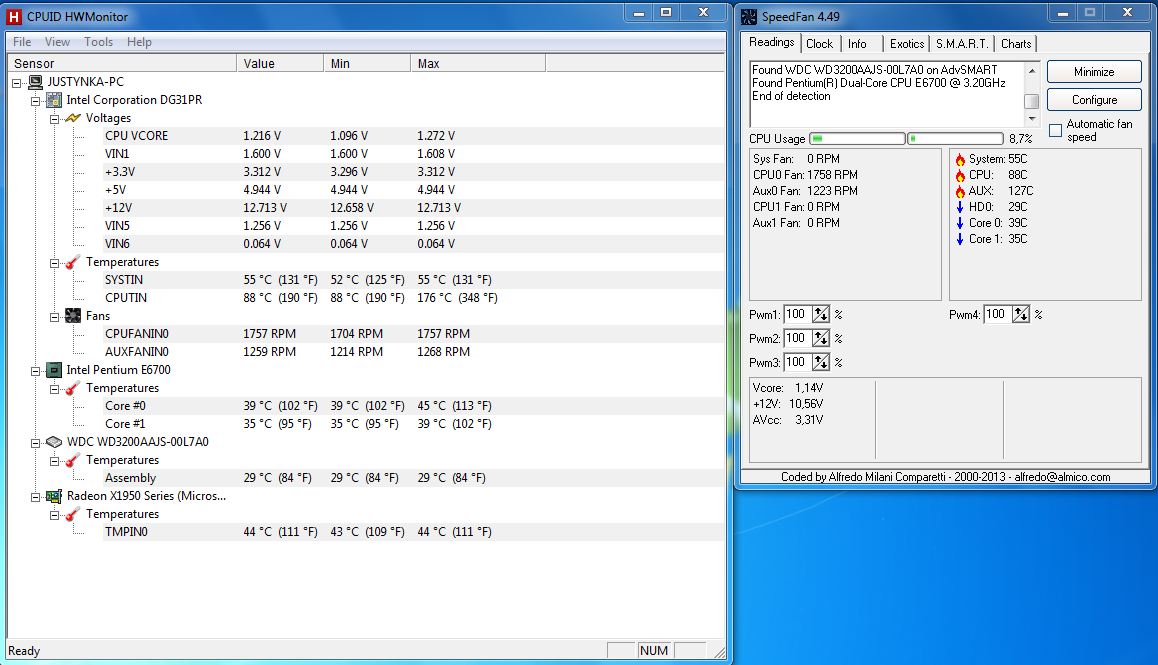Collapse the Radeon X1950 Series node
1158x665 pixels.
35,497
